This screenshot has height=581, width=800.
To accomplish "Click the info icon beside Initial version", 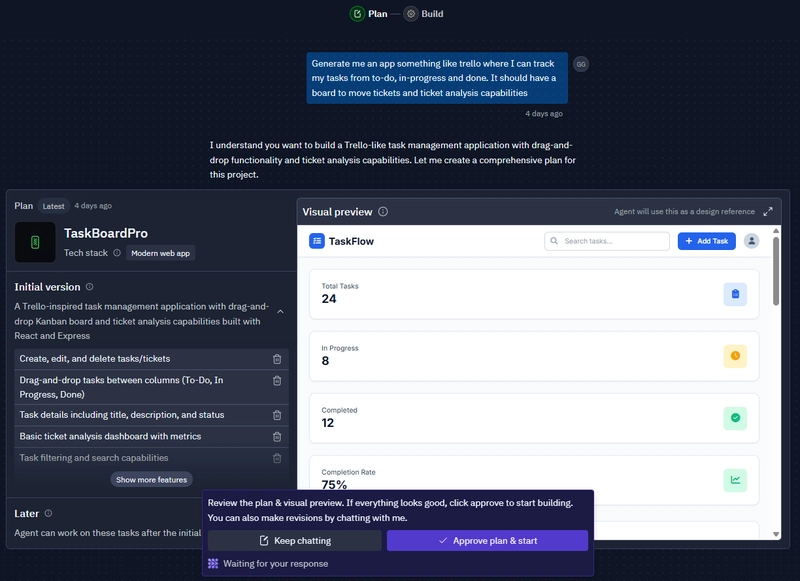I will point(89,287).
